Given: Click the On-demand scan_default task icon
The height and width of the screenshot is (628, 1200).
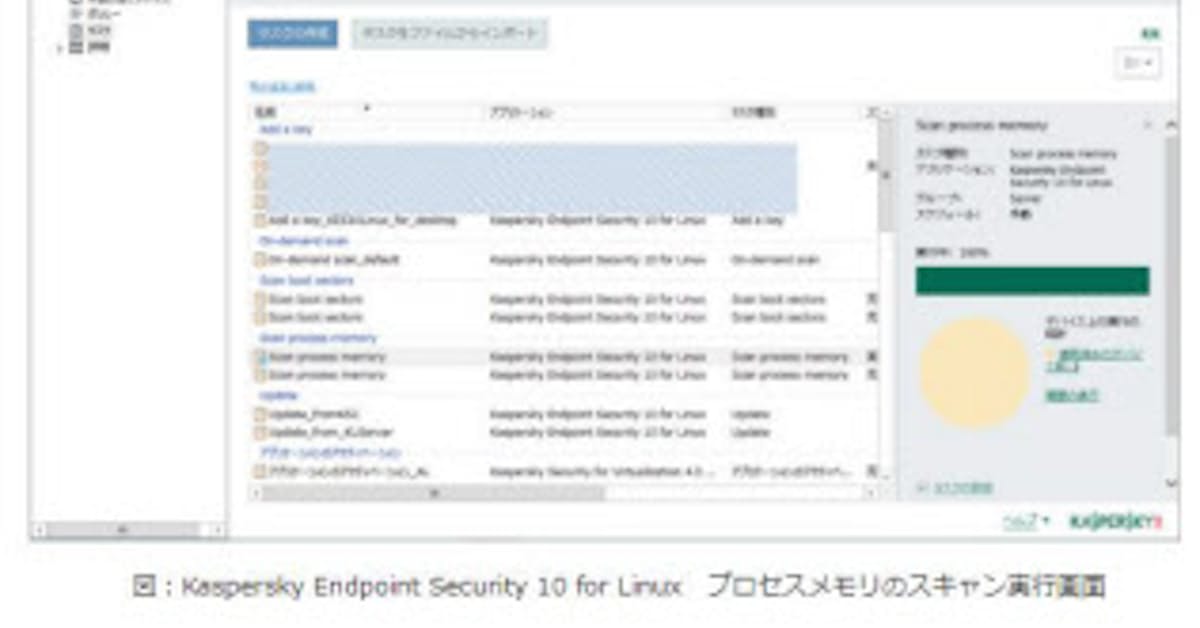Looking at the screenshot, I should (x=260, y=260).
